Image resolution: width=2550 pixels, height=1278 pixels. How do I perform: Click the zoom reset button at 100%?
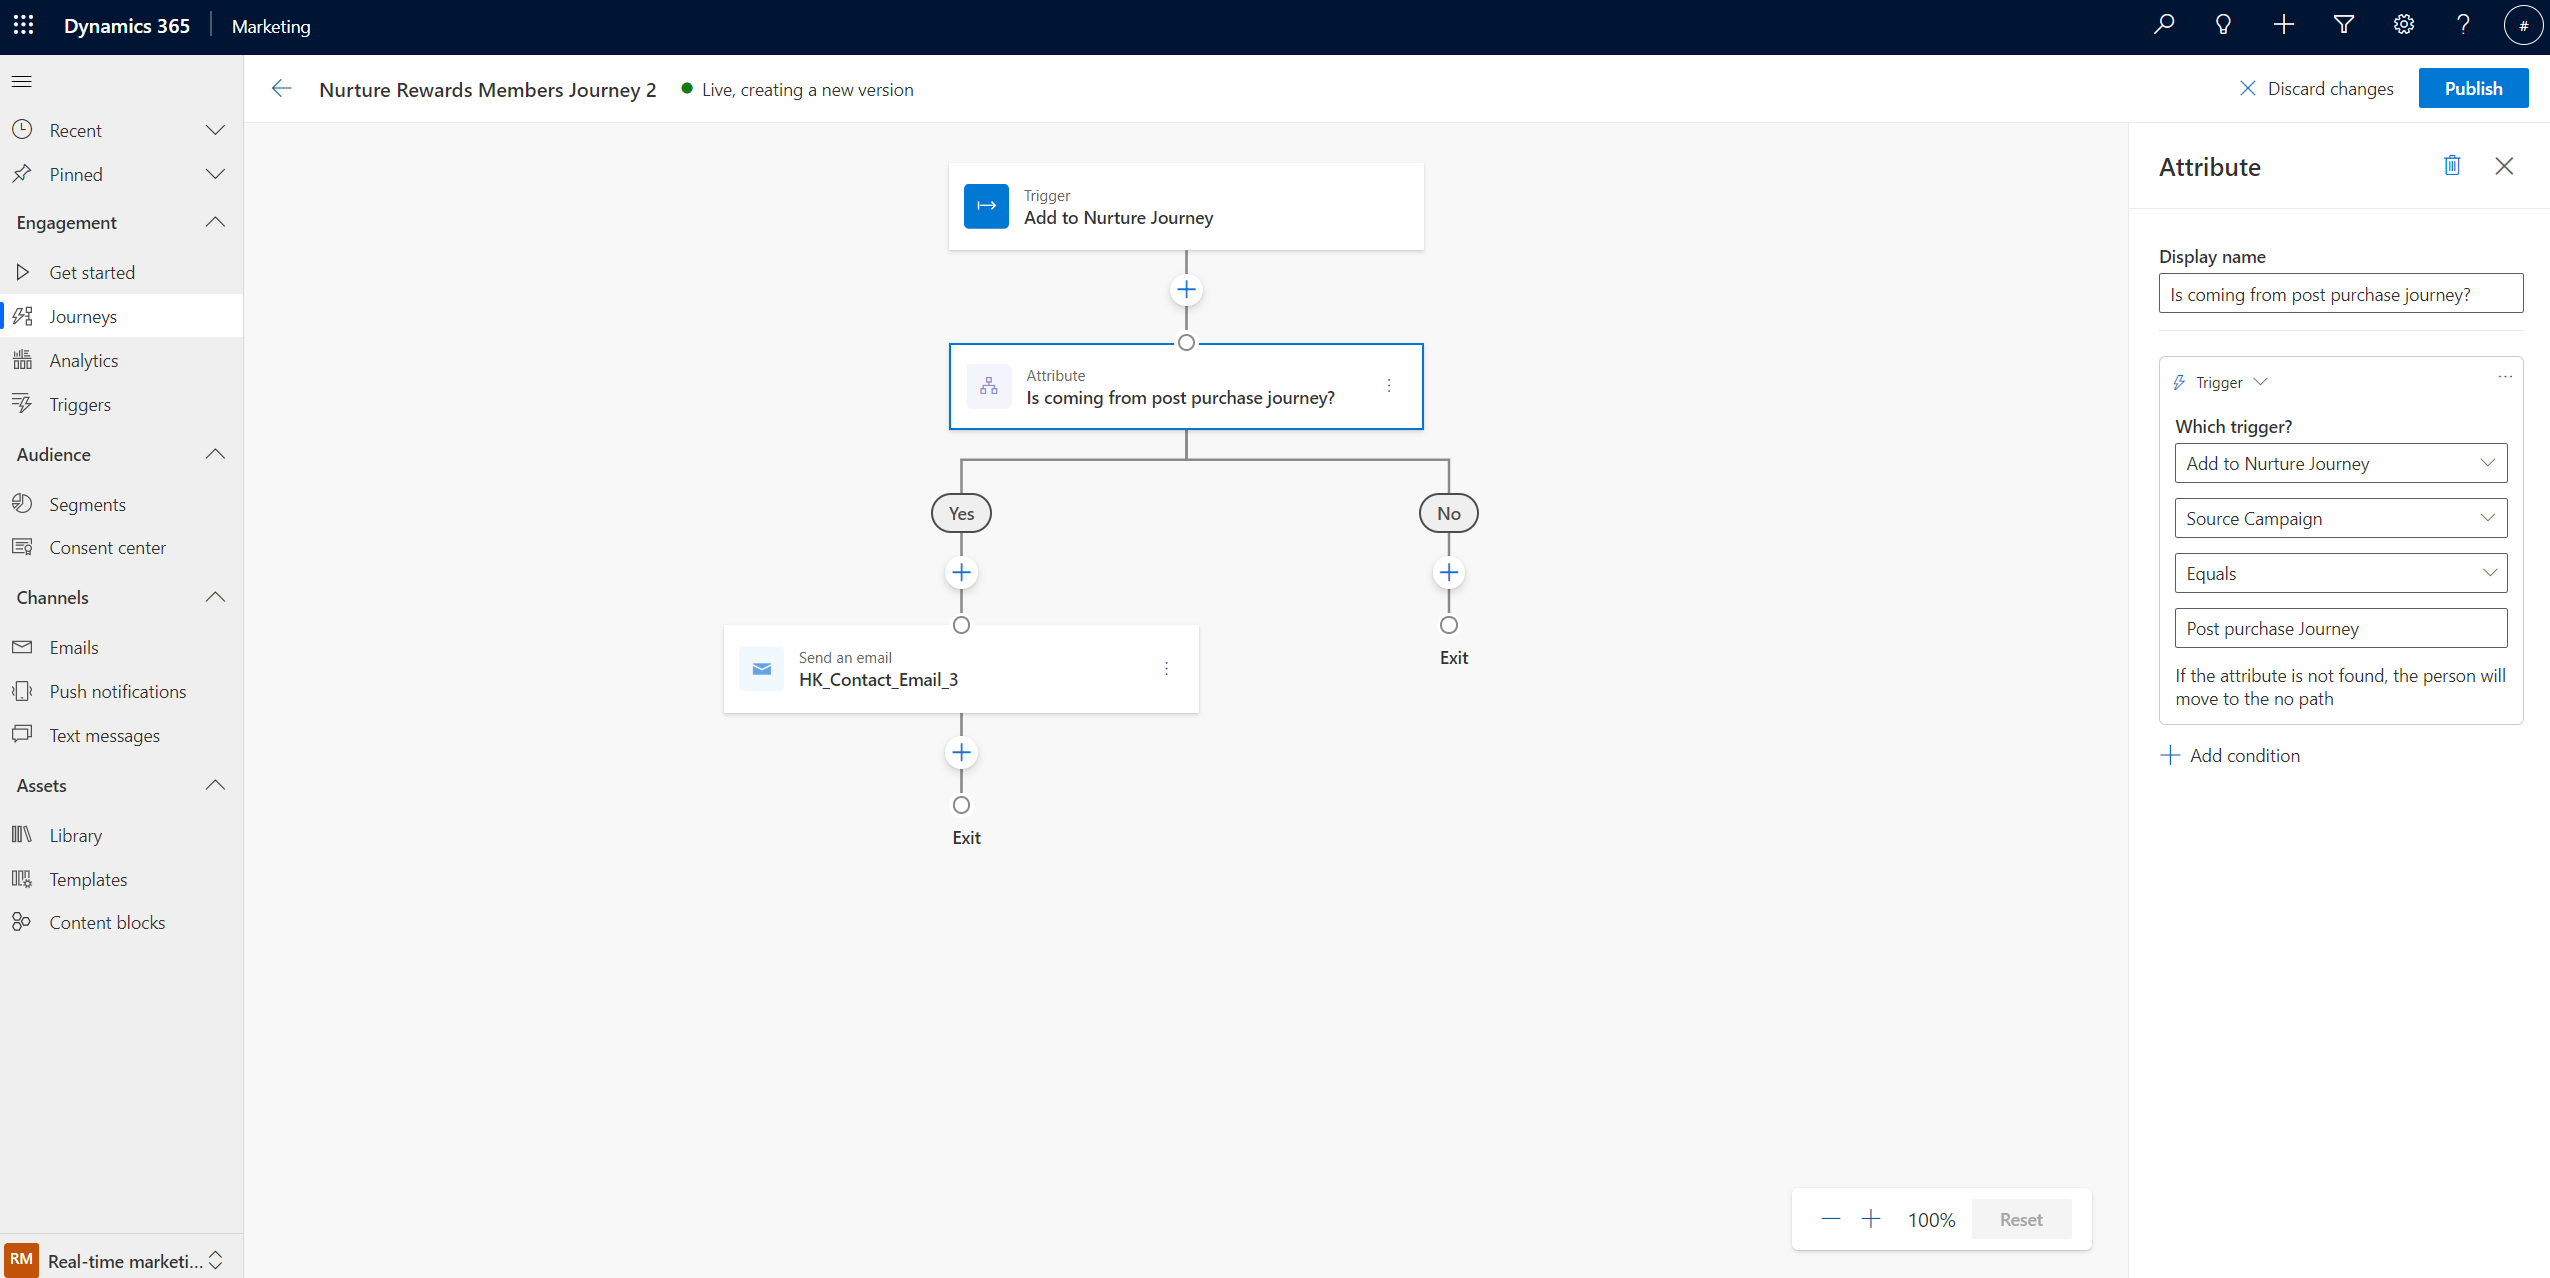[2022, 1219]
